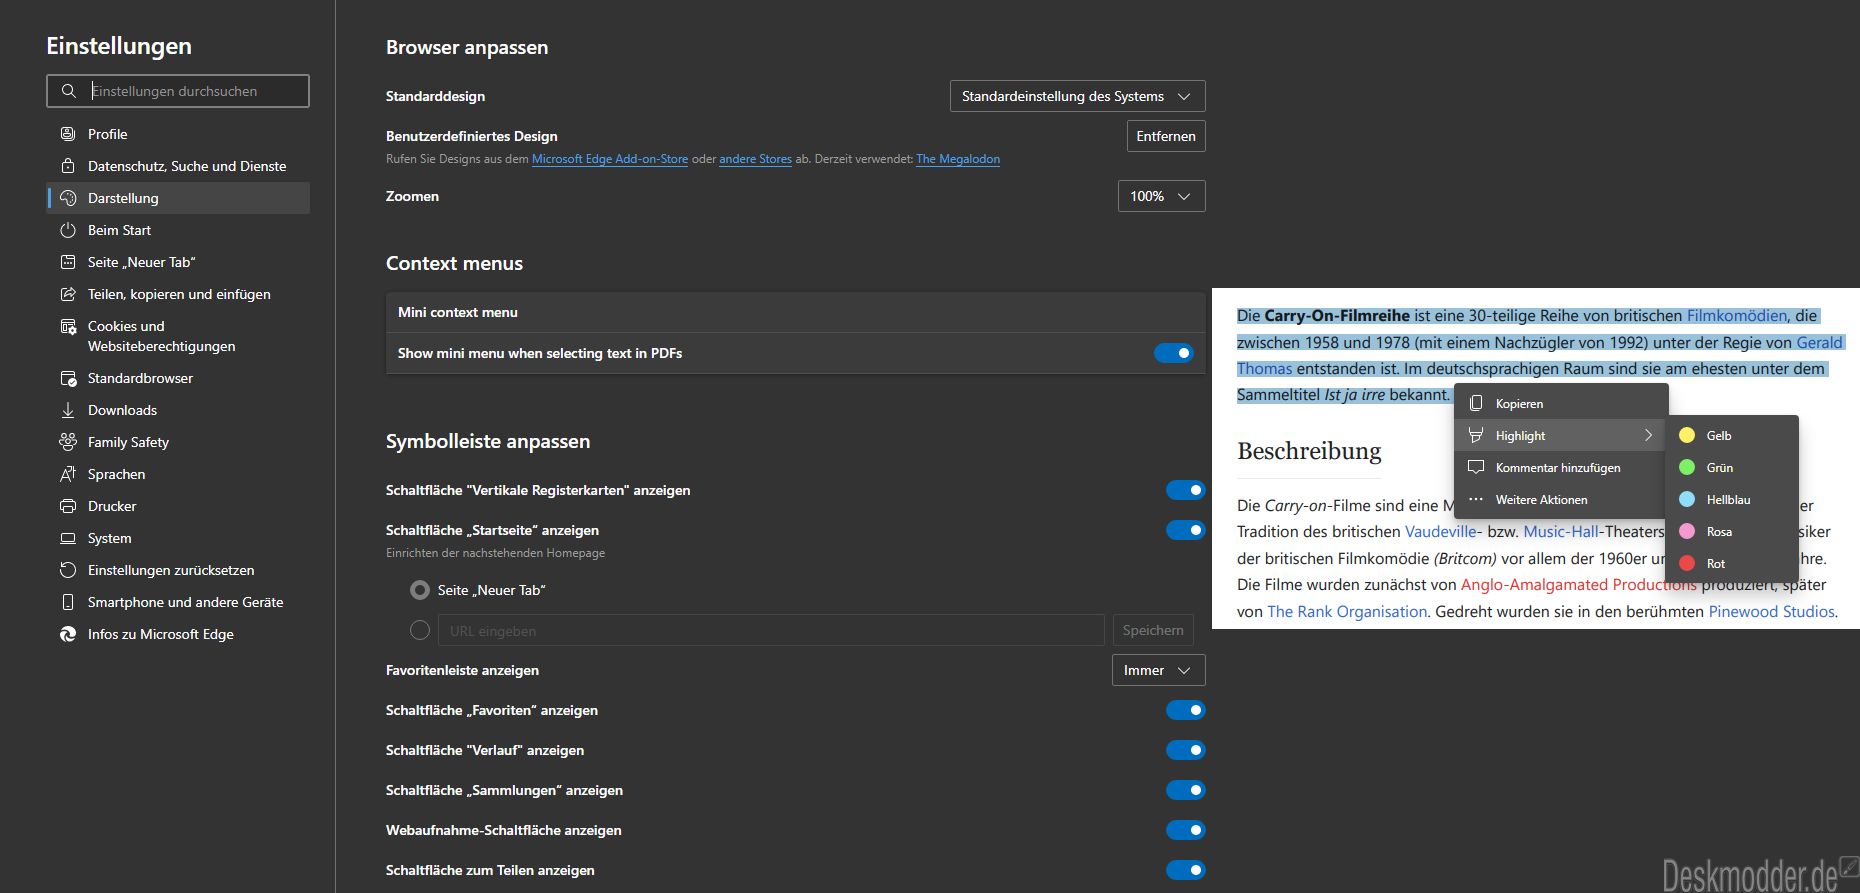Click the Drucker printer icon

pos(68,506)
